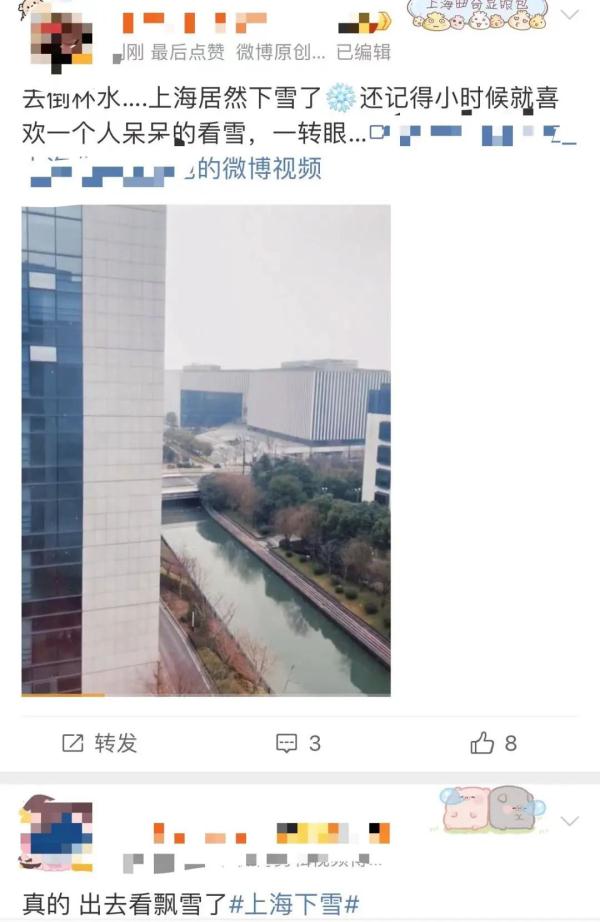
Task: Open the first poster's username
Action: pyautogui.click(x=194, y=23)
